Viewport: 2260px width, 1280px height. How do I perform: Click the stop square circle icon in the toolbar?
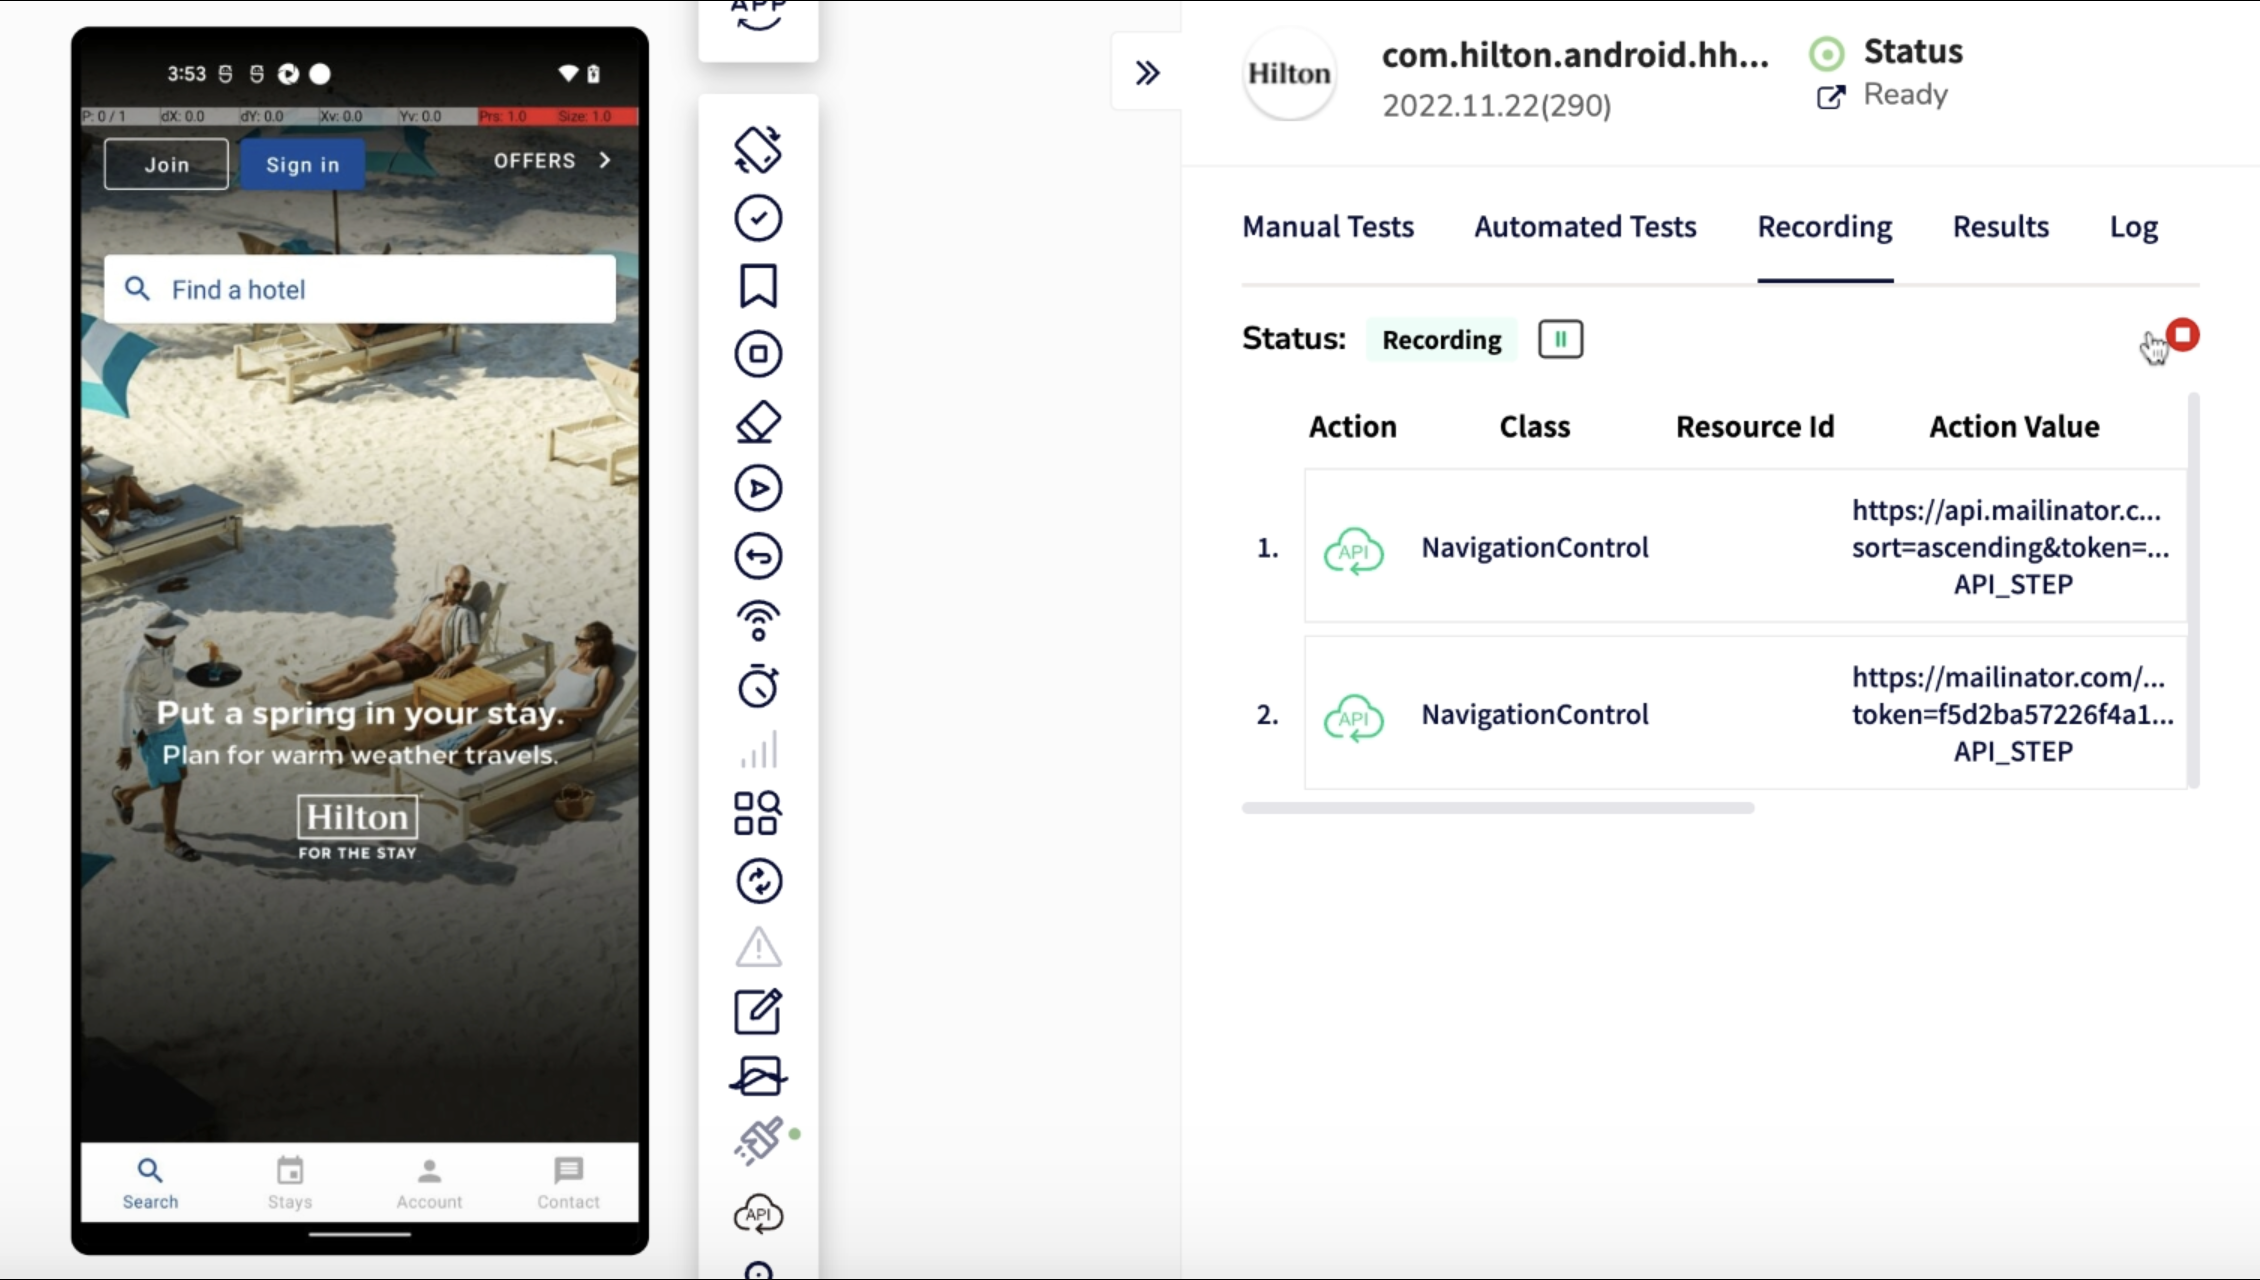pyautogui.click(x=758, y=354)
